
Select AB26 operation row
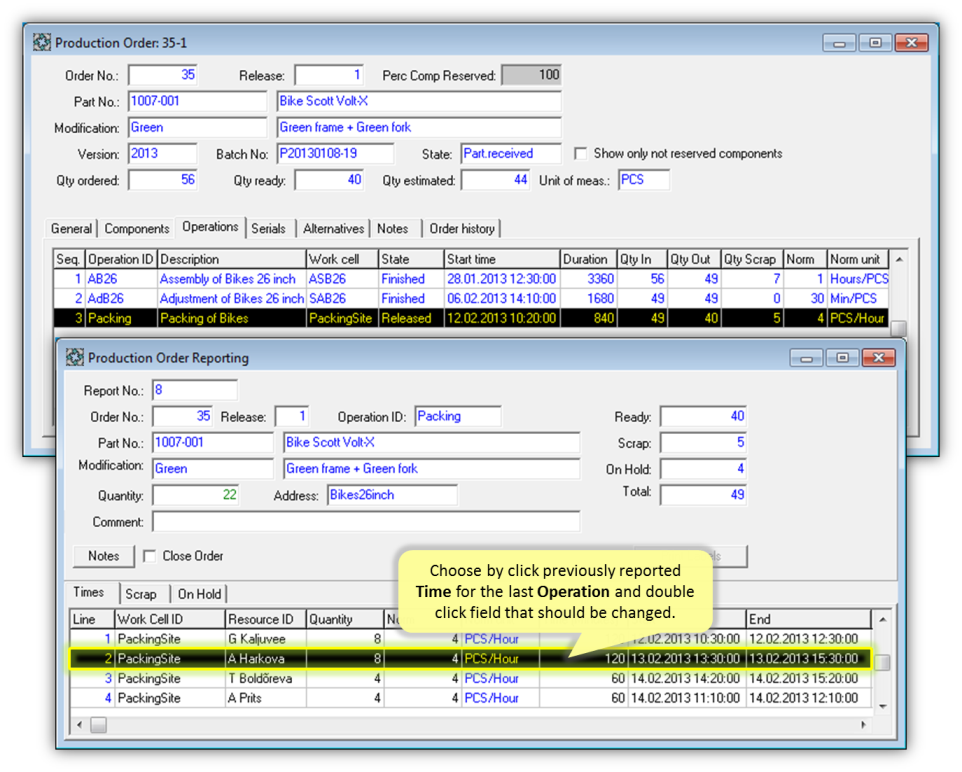tap(471, 279)
